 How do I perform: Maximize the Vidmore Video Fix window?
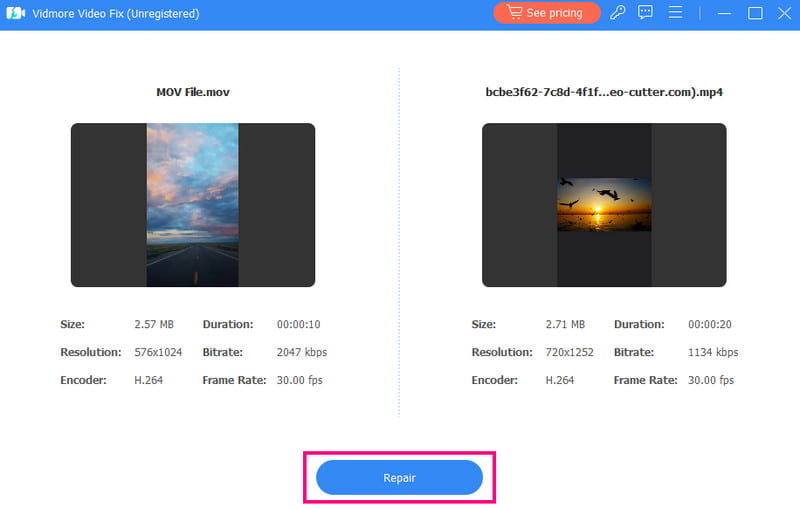pos(755,13)
